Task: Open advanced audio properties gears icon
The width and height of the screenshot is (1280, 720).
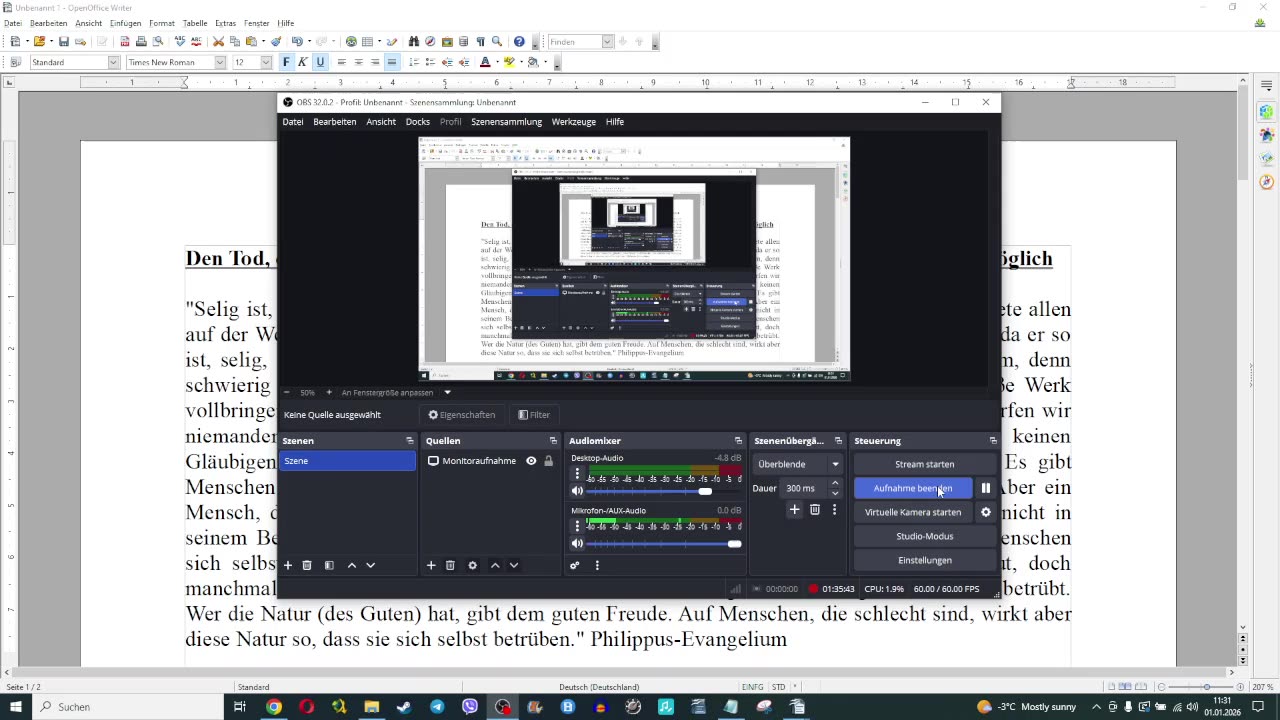Action: point(575,565)
